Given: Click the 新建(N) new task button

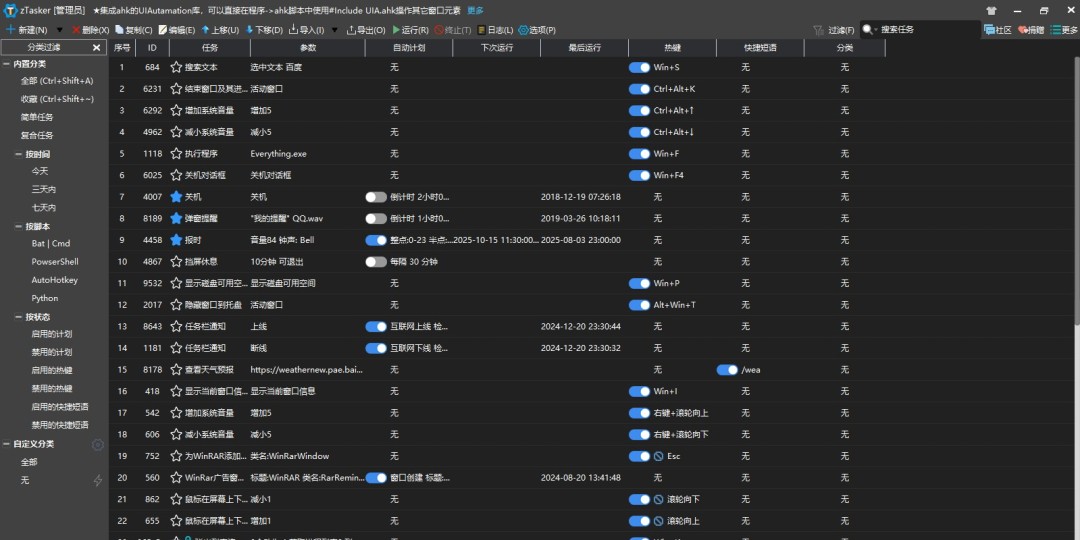Looking at the screenshot, I should pyautogui.click(x=27, y=30).
